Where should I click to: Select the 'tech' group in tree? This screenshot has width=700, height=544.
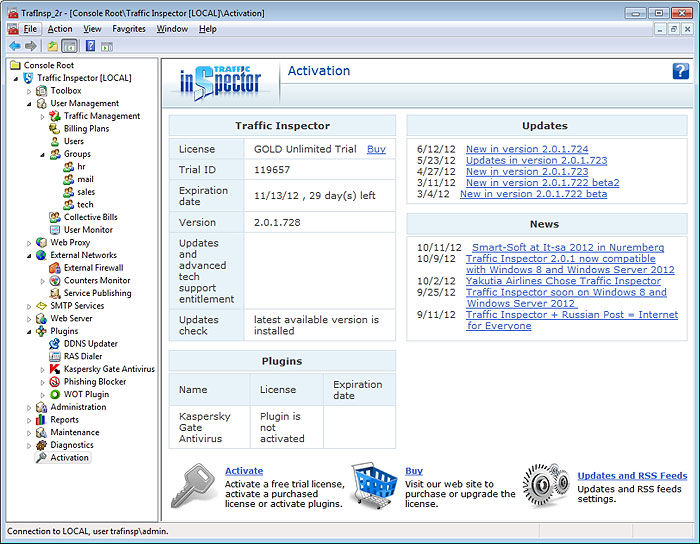[x=85, y=204]
